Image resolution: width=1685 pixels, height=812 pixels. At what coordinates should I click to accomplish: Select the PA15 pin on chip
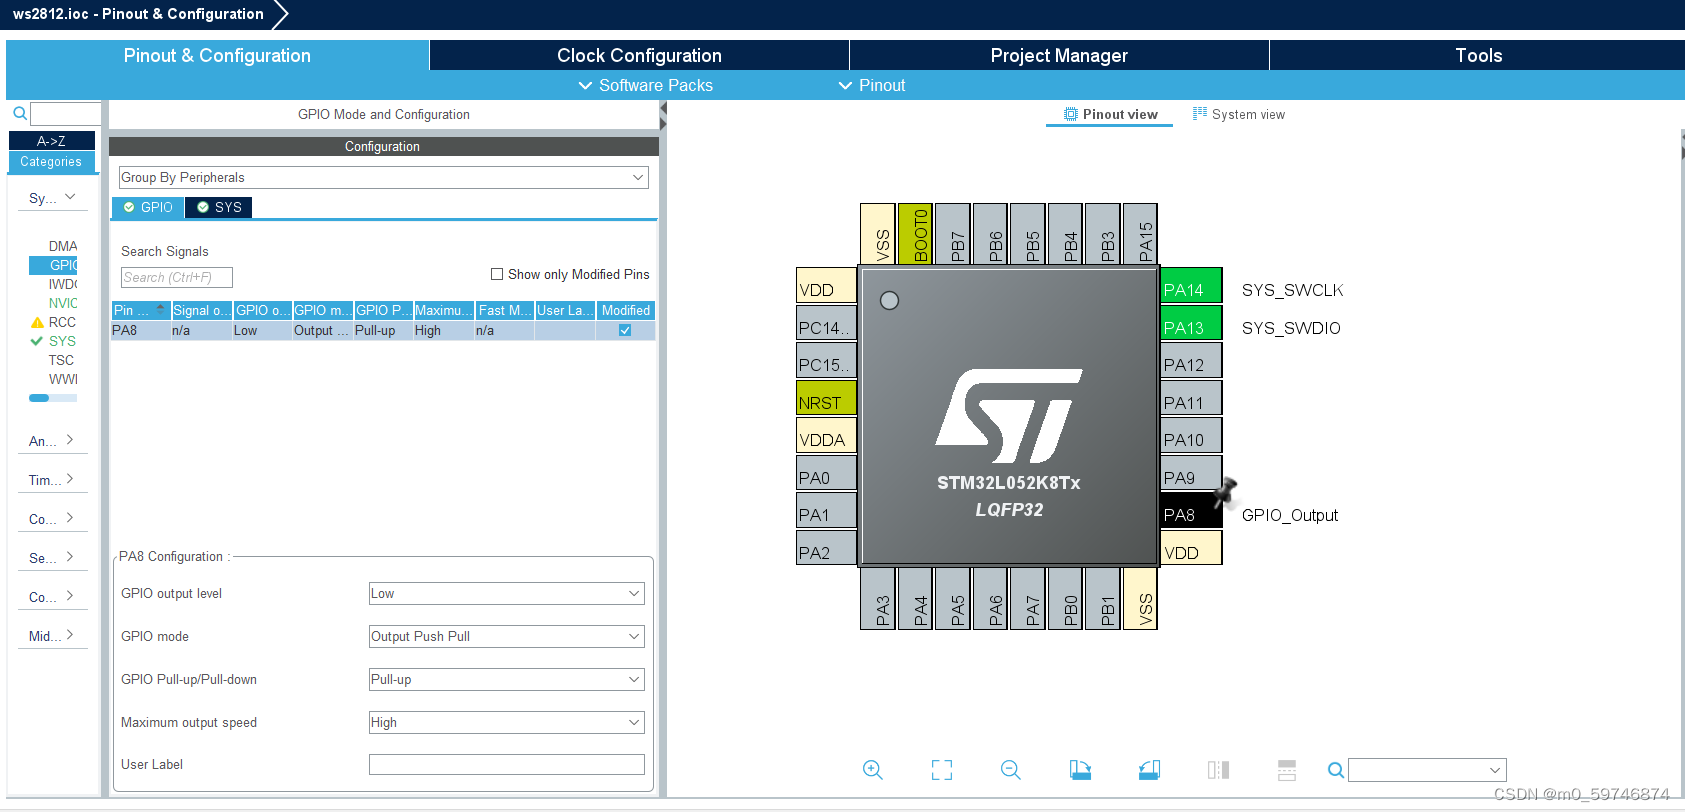coord(1140,234)
